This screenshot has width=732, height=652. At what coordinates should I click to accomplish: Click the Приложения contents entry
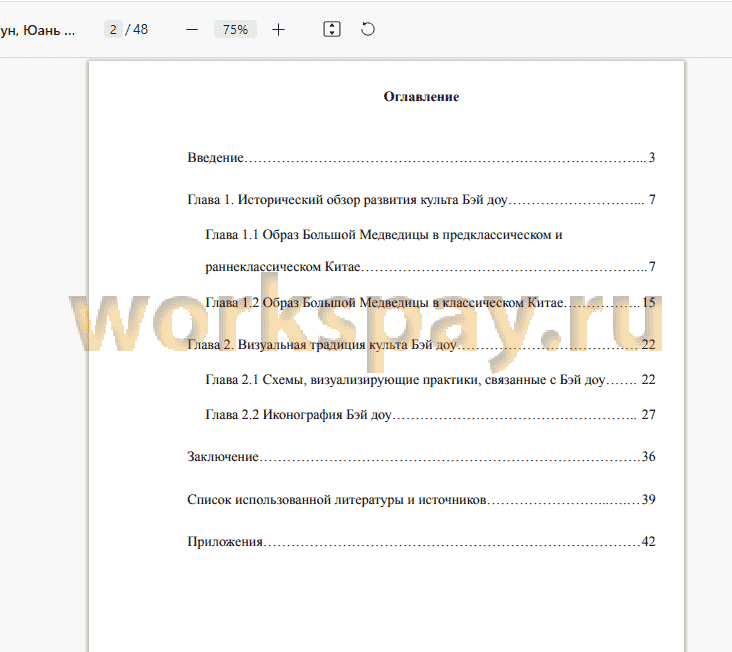point(421,542)
